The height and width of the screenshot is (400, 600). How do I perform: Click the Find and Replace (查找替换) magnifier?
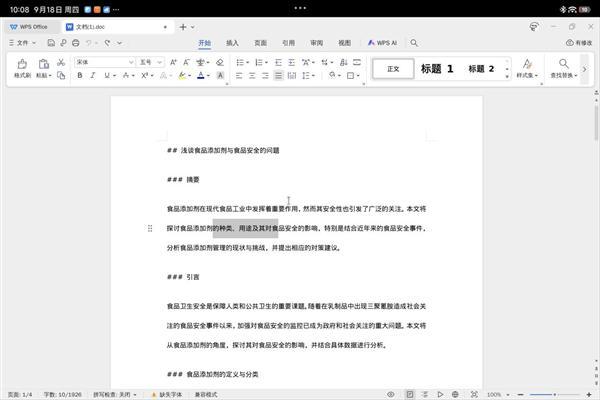[x=560, y=64]
